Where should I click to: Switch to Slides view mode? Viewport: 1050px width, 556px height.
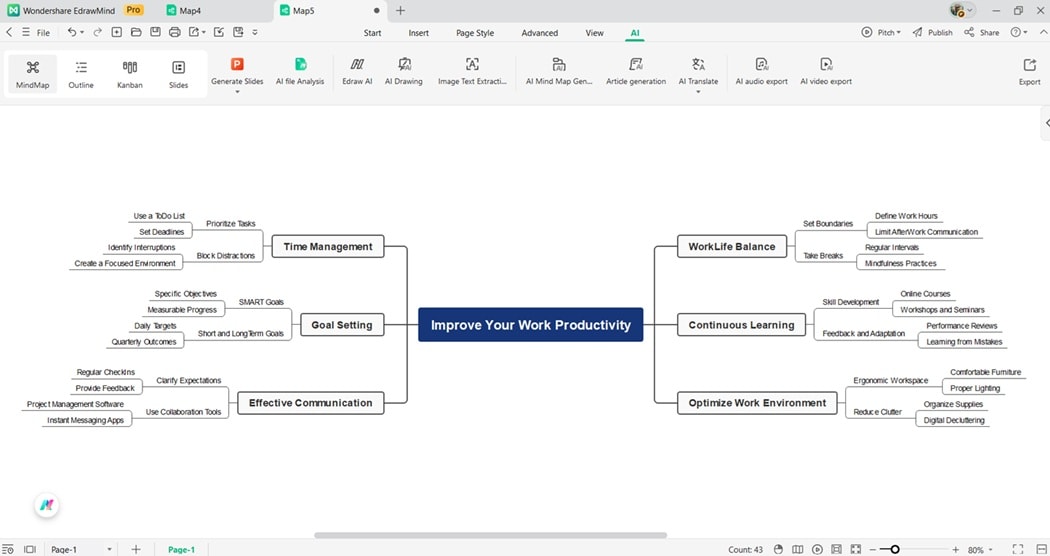pos(178,74)
